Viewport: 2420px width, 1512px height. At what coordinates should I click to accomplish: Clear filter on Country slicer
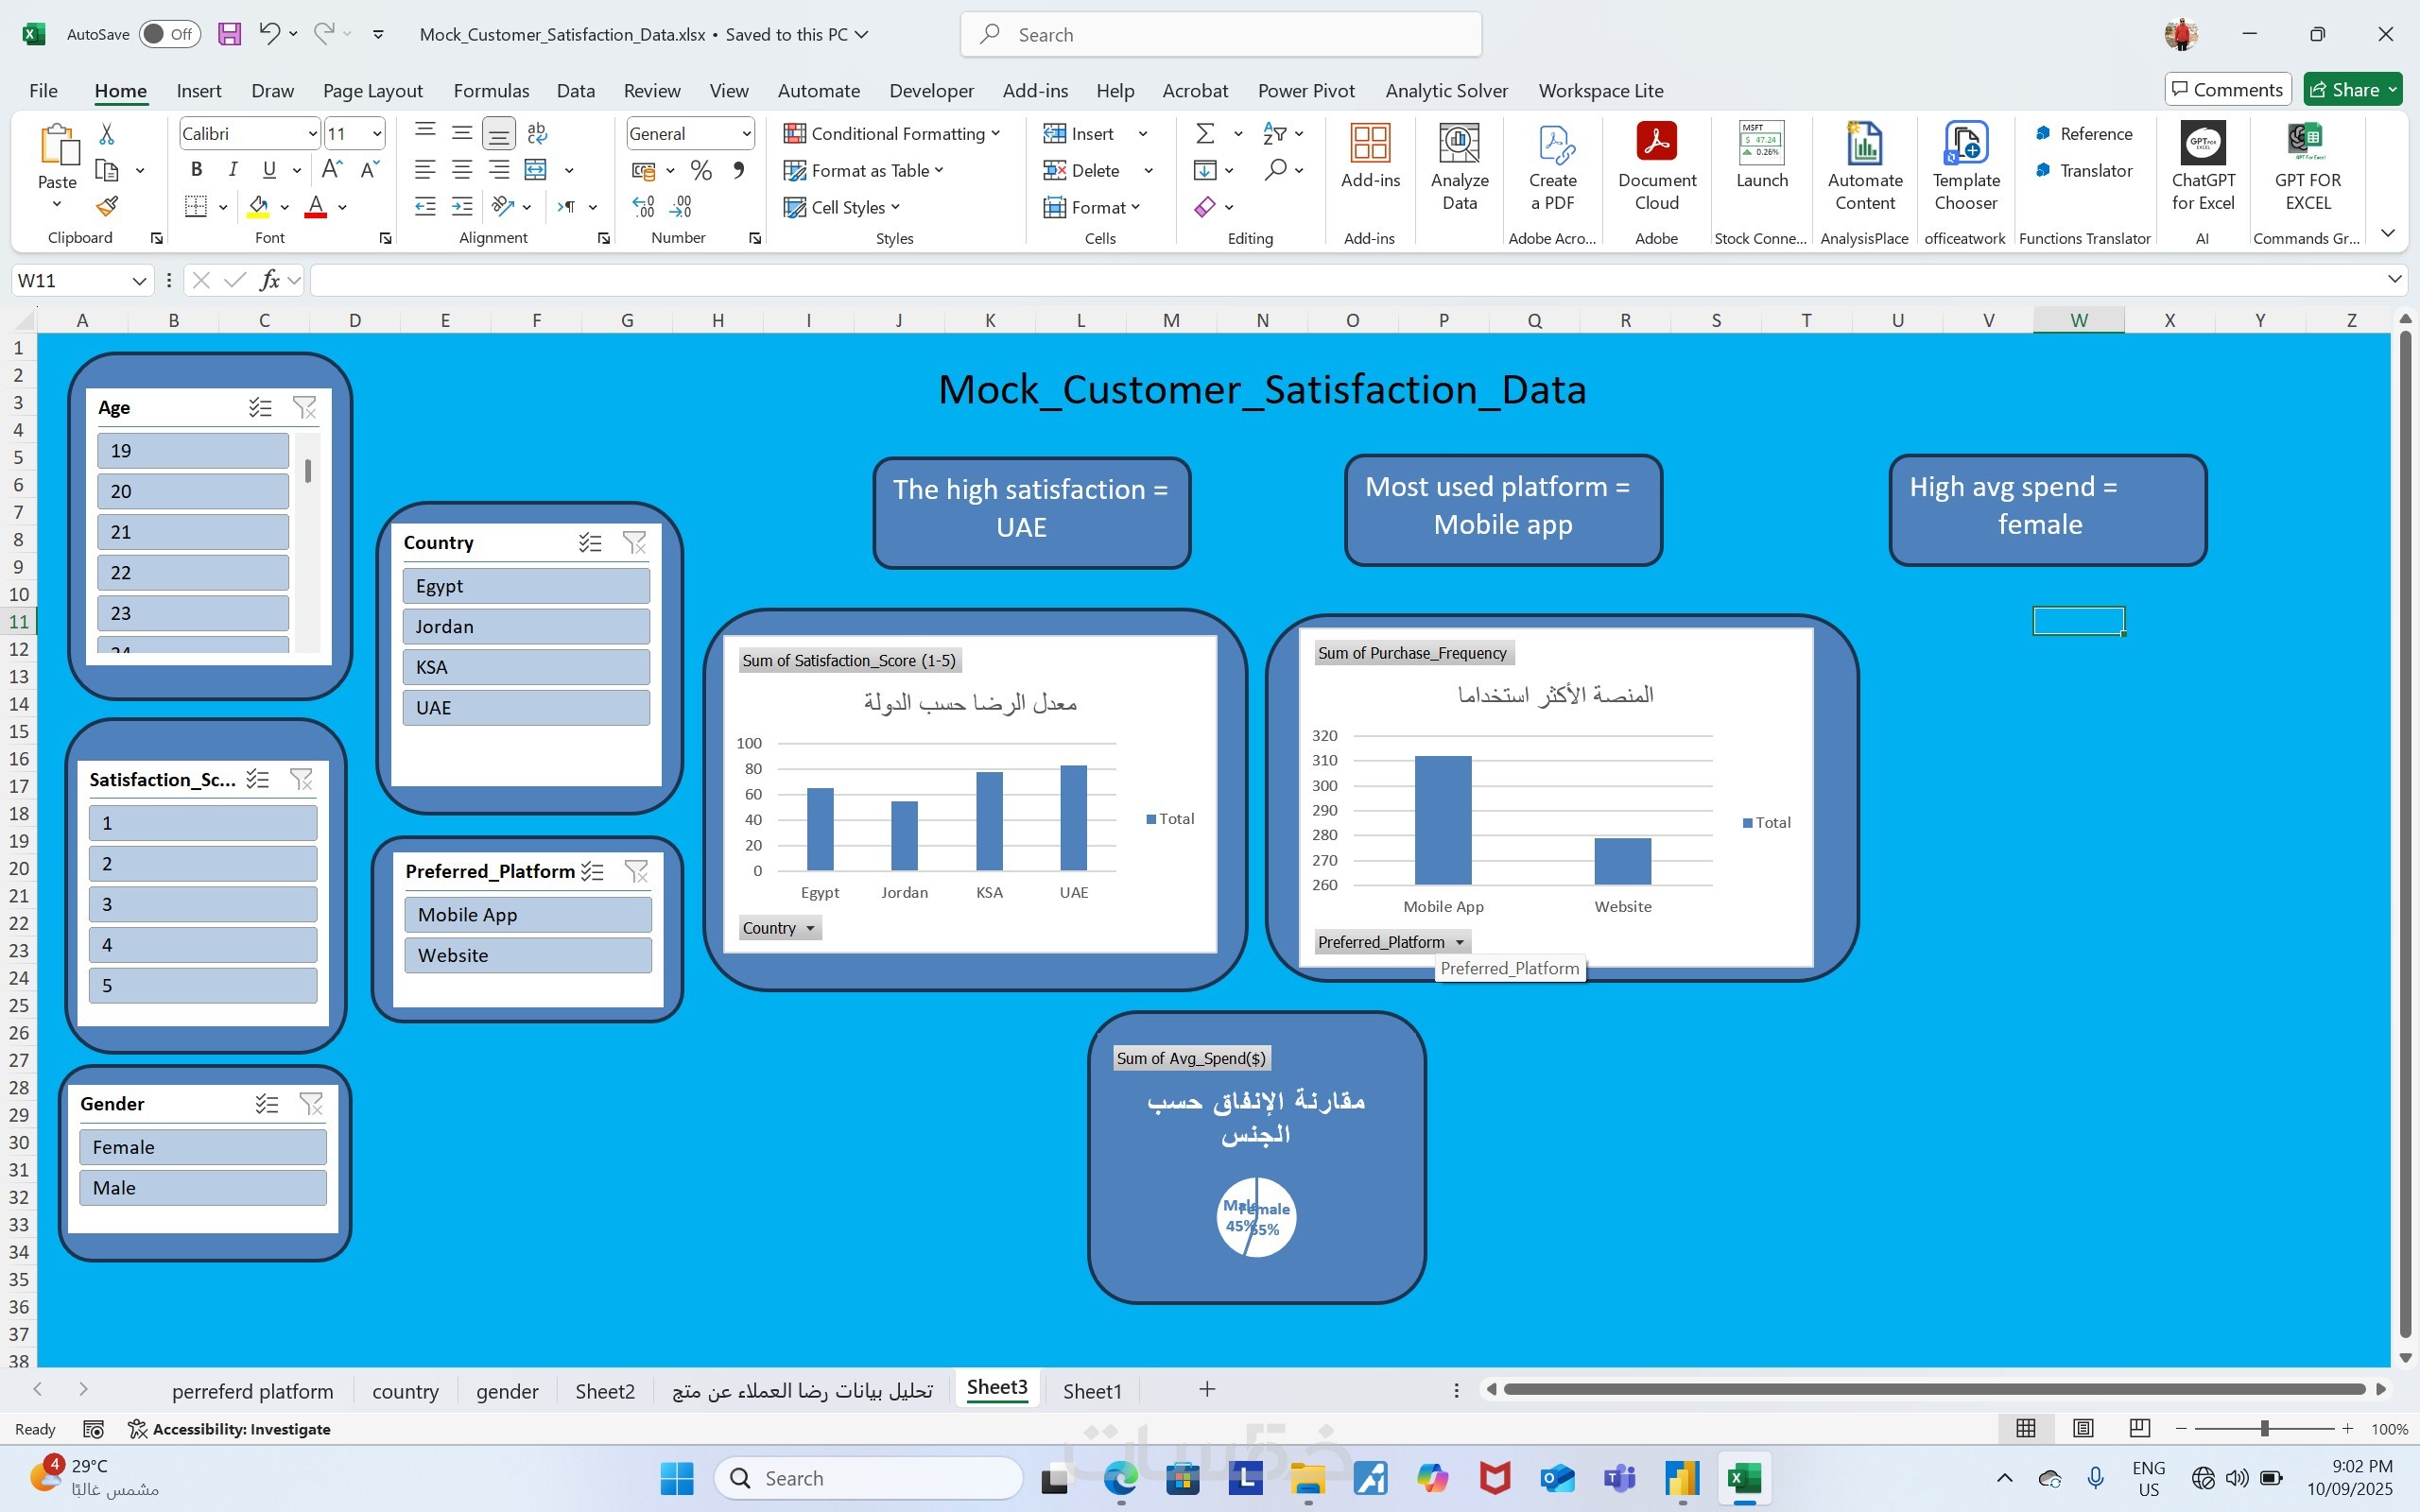tap(634, 542)
